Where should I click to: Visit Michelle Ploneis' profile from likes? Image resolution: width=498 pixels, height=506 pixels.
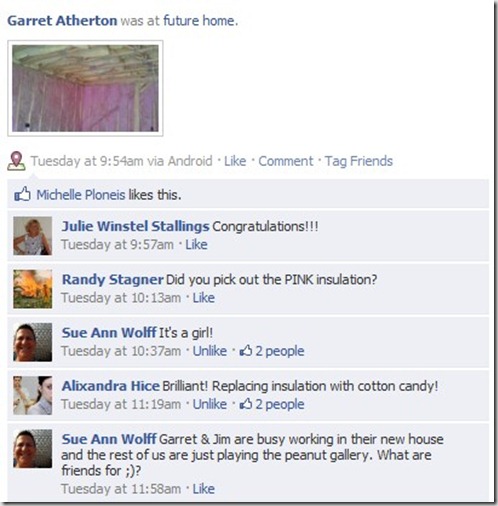(81, 195)
